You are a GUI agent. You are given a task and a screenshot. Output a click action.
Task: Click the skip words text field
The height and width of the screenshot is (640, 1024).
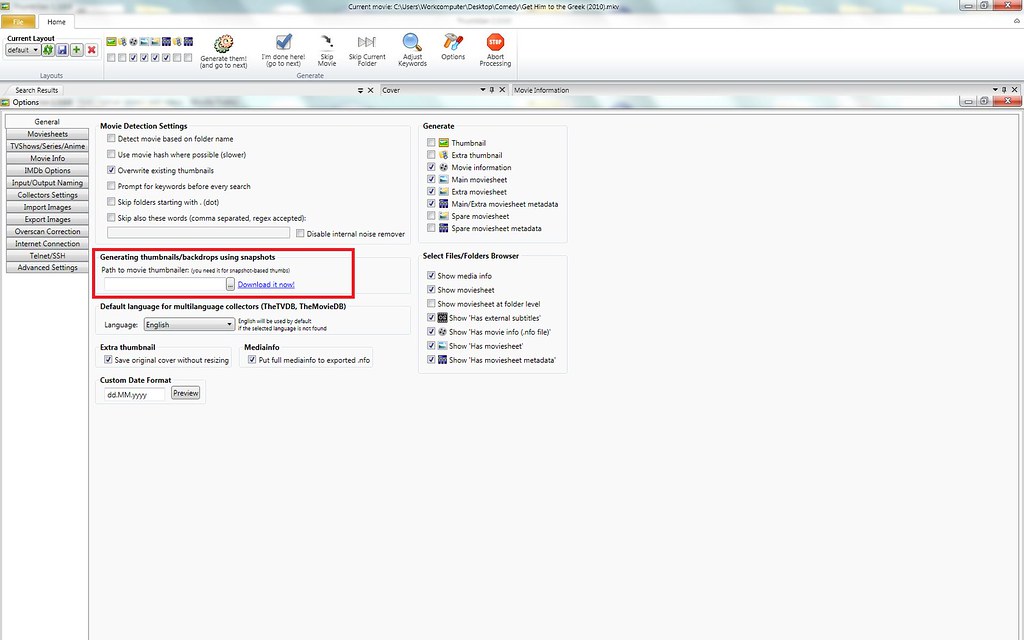[199, 232]
